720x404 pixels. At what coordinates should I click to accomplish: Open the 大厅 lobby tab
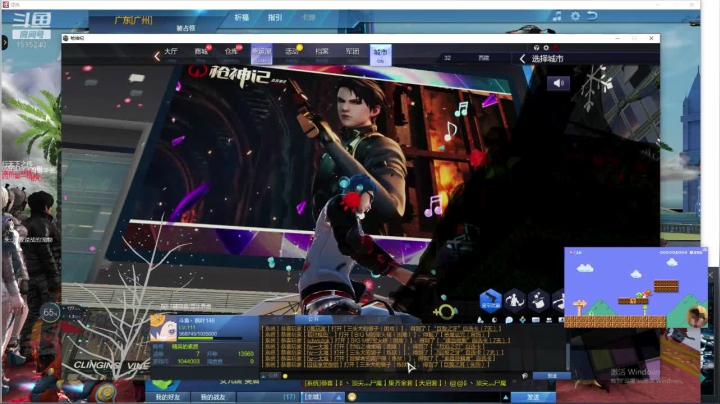point(170,53)
